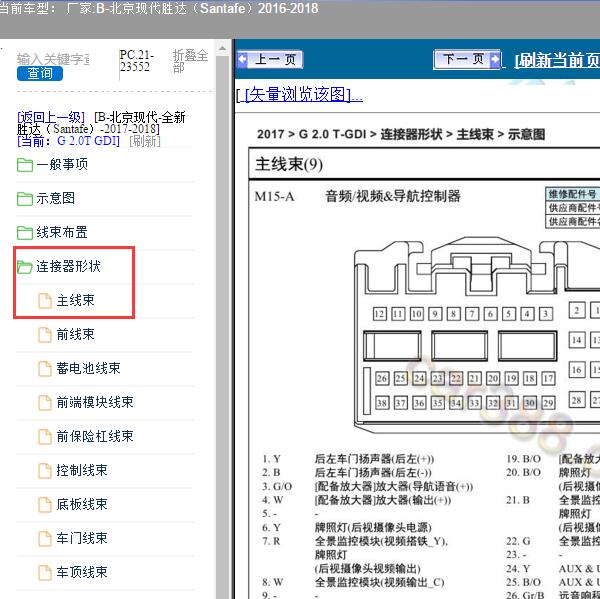Click the 车门线束 document icon
Viewport: 600px width, 599px height.
(x=45, y=539)
